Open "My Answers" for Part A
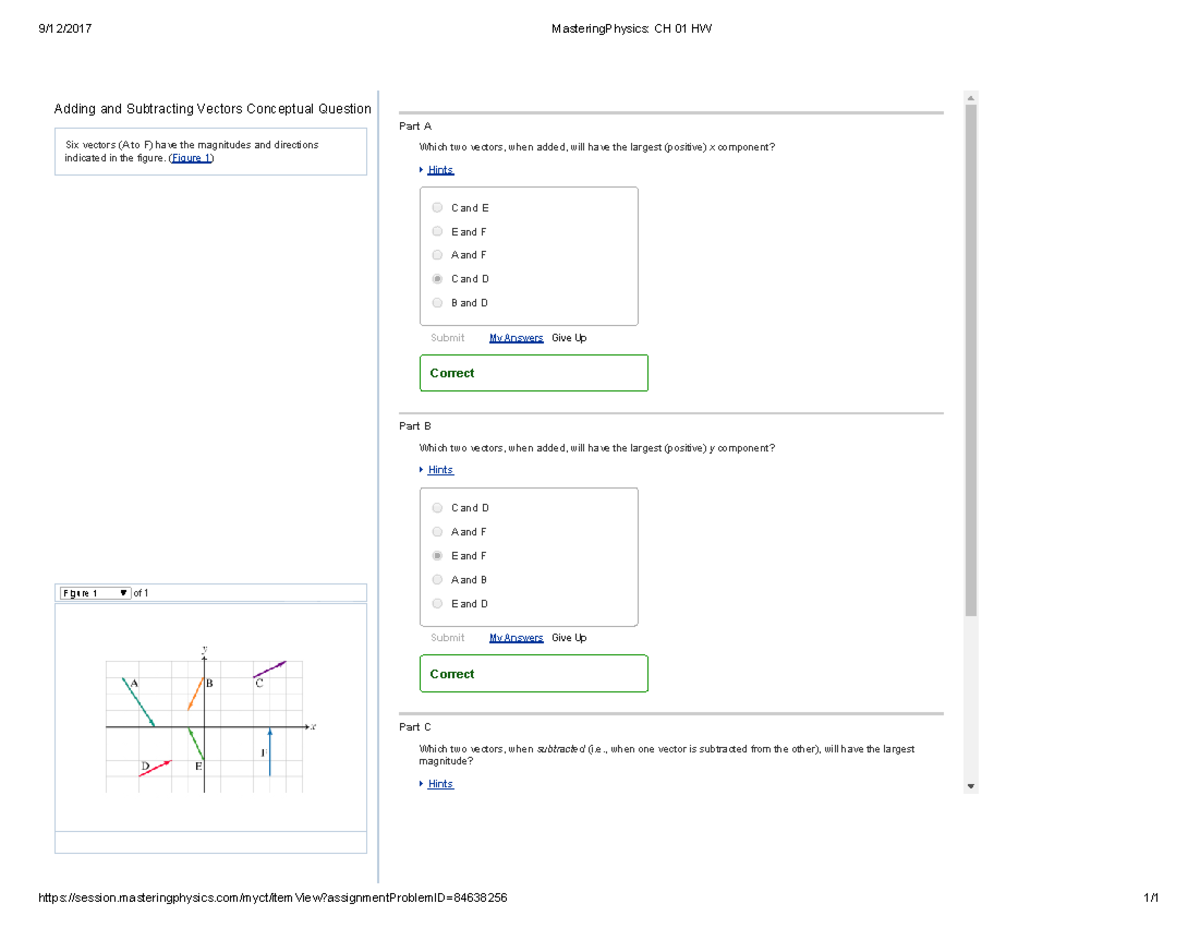This screenshot has width=1200, height=928. click(515, 337)
